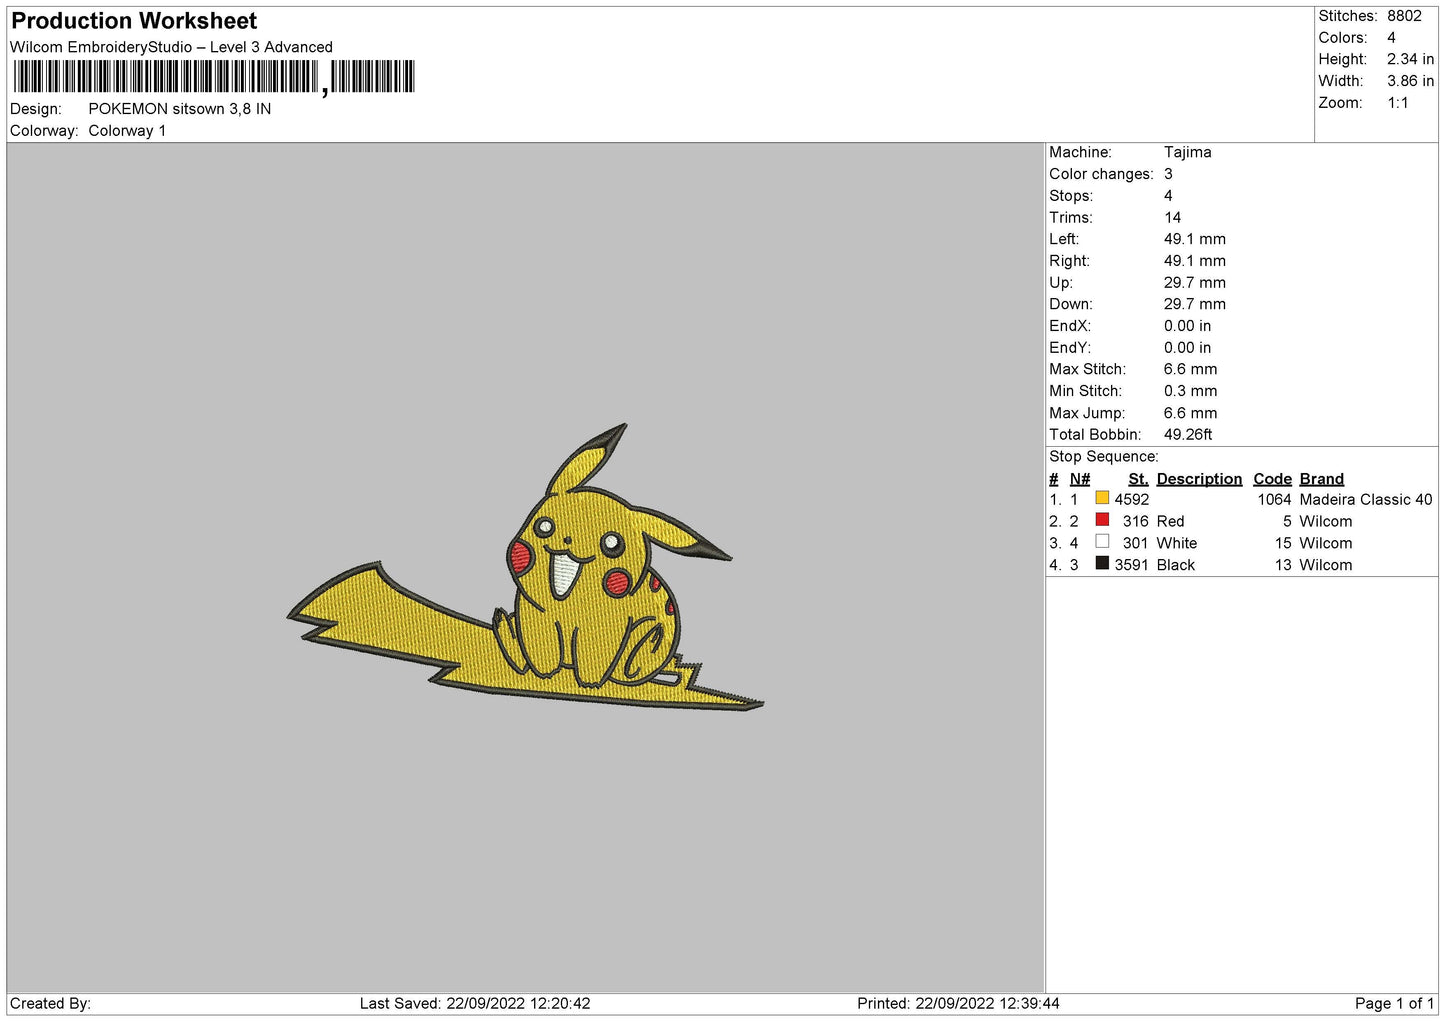Click the text Wilcom EmbroideryStudio – Level 3 Advanced
This screenshot has height=1021, width=1445.
pos(171,47)
